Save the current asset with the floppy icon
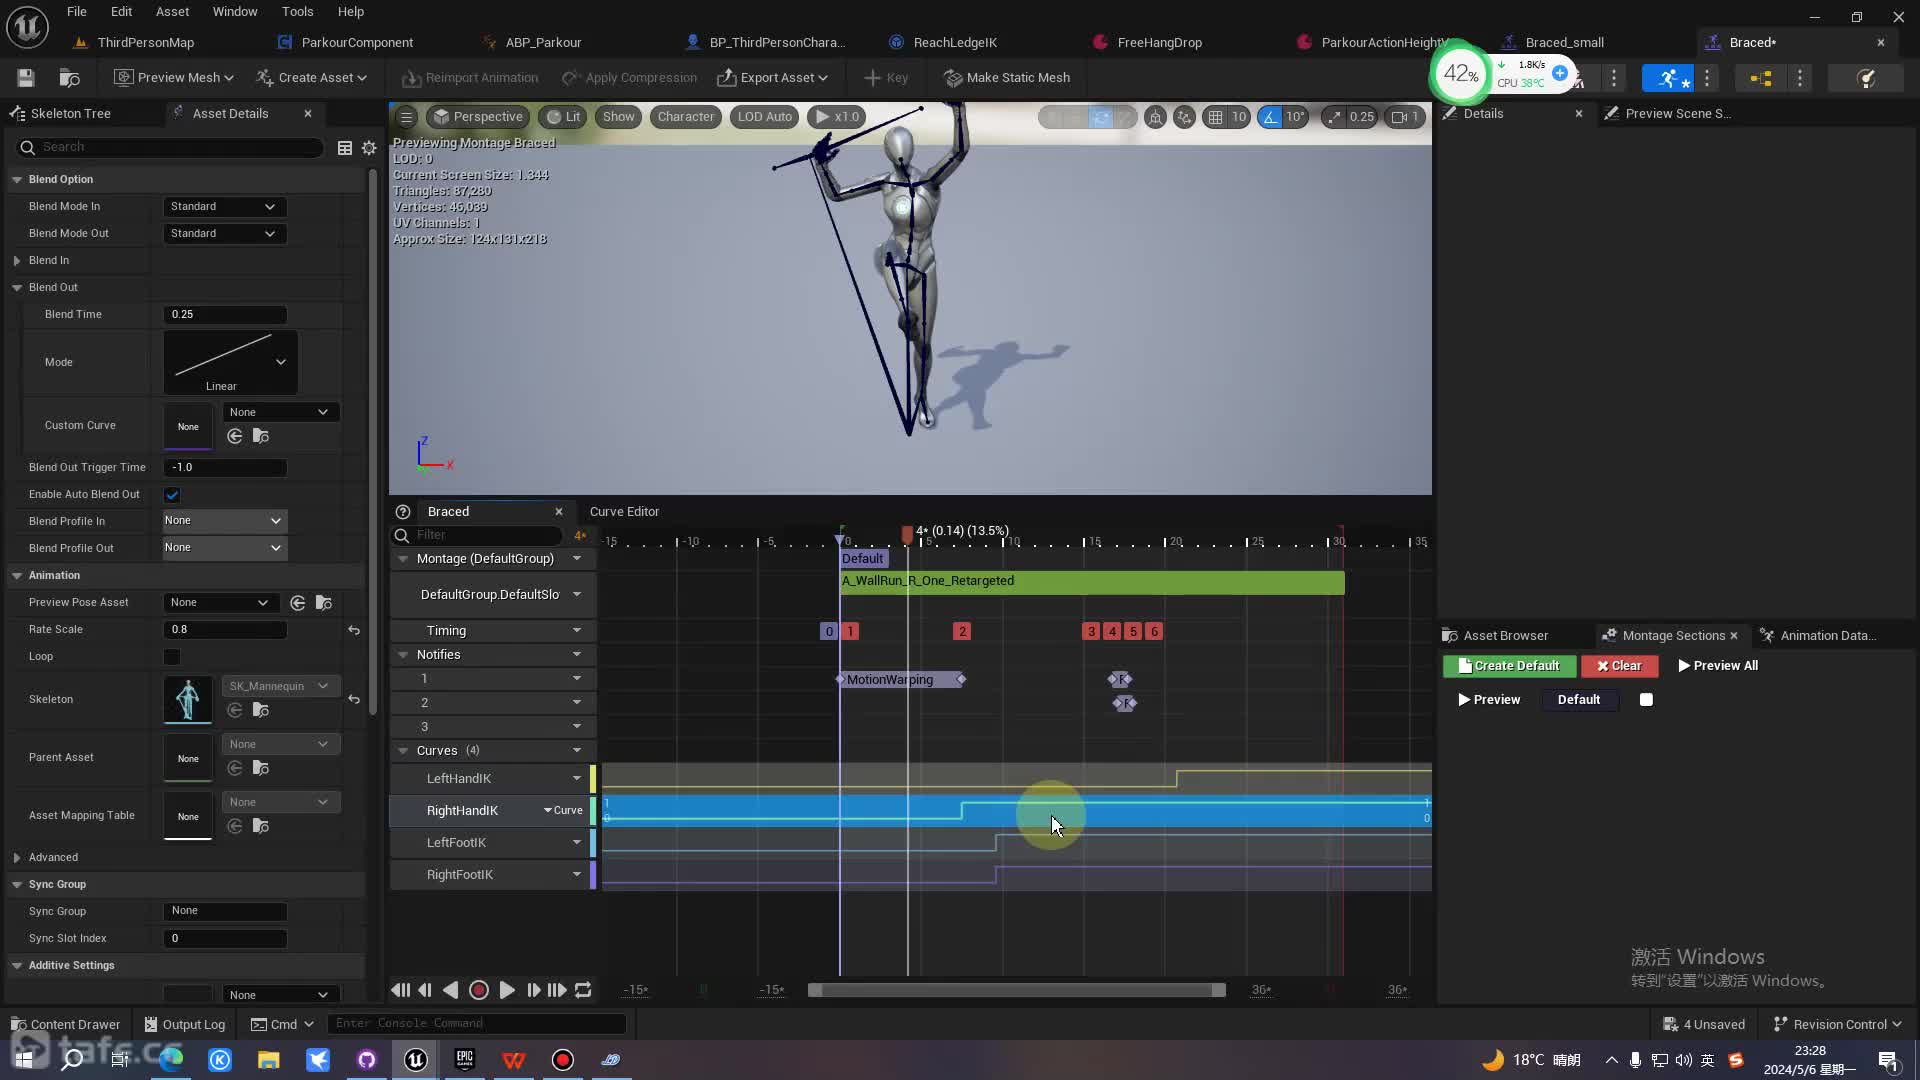Screen dimensions: 1920x1080 pyautogui.click(x=26, y=78)
